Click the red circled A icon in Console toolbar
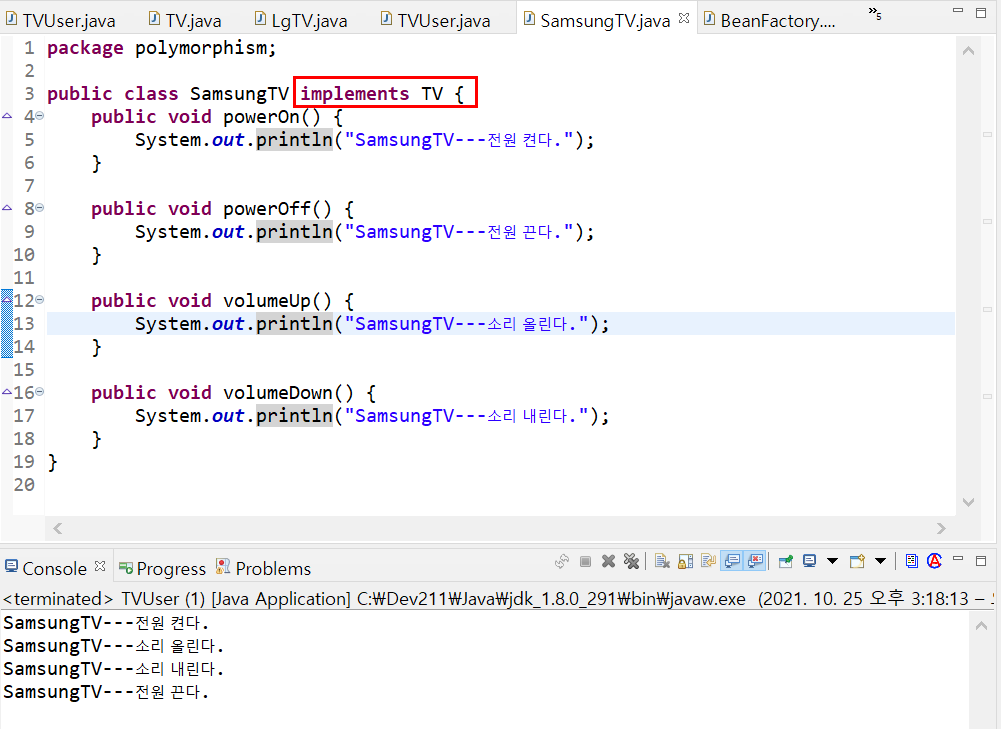 click(935, 561)
